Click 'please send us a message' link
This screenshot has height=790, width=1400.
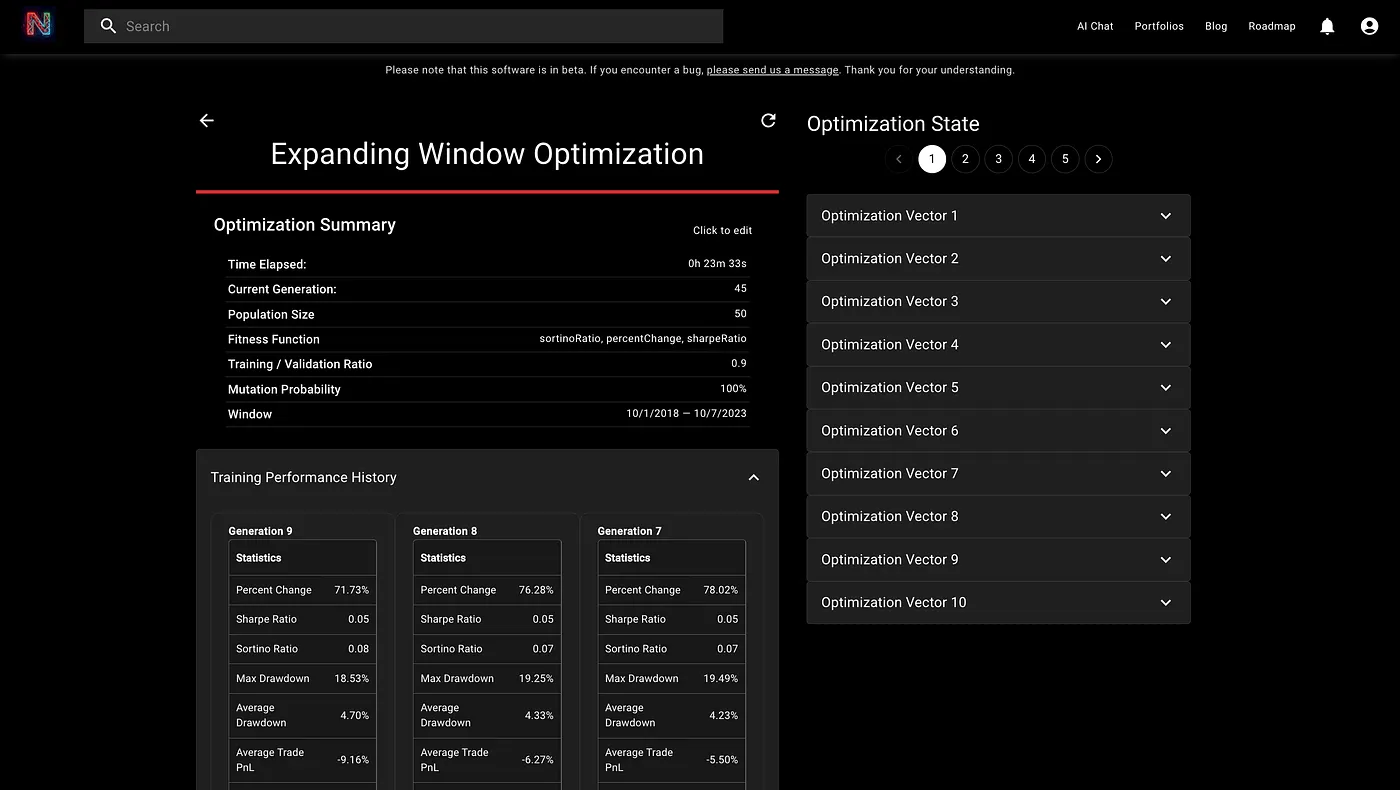773,70
